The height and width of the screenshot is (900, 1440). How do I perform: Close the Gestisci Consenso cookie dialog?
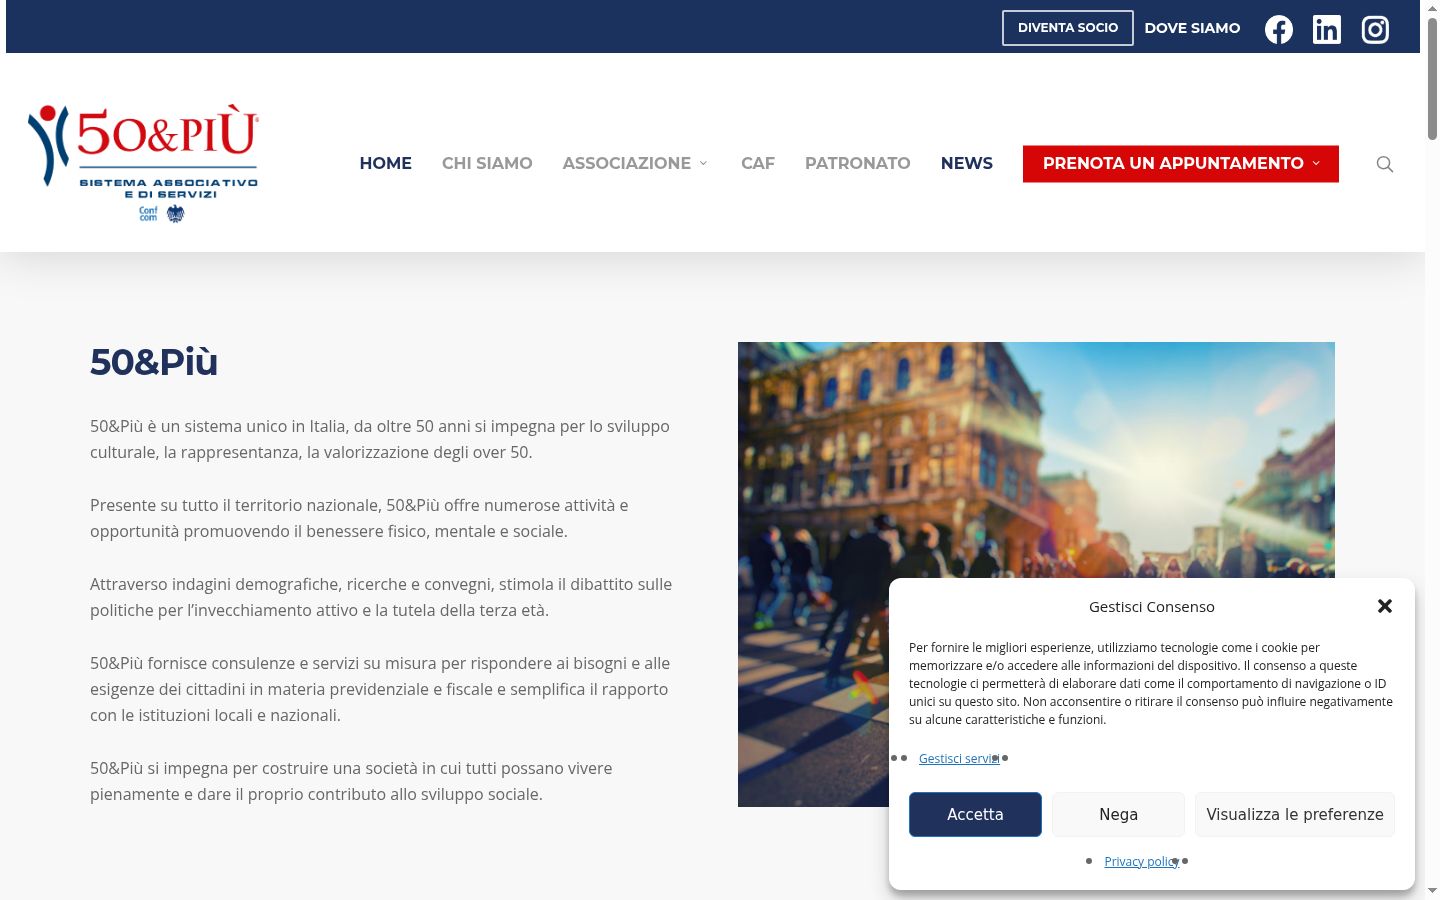click(1385, 606)
